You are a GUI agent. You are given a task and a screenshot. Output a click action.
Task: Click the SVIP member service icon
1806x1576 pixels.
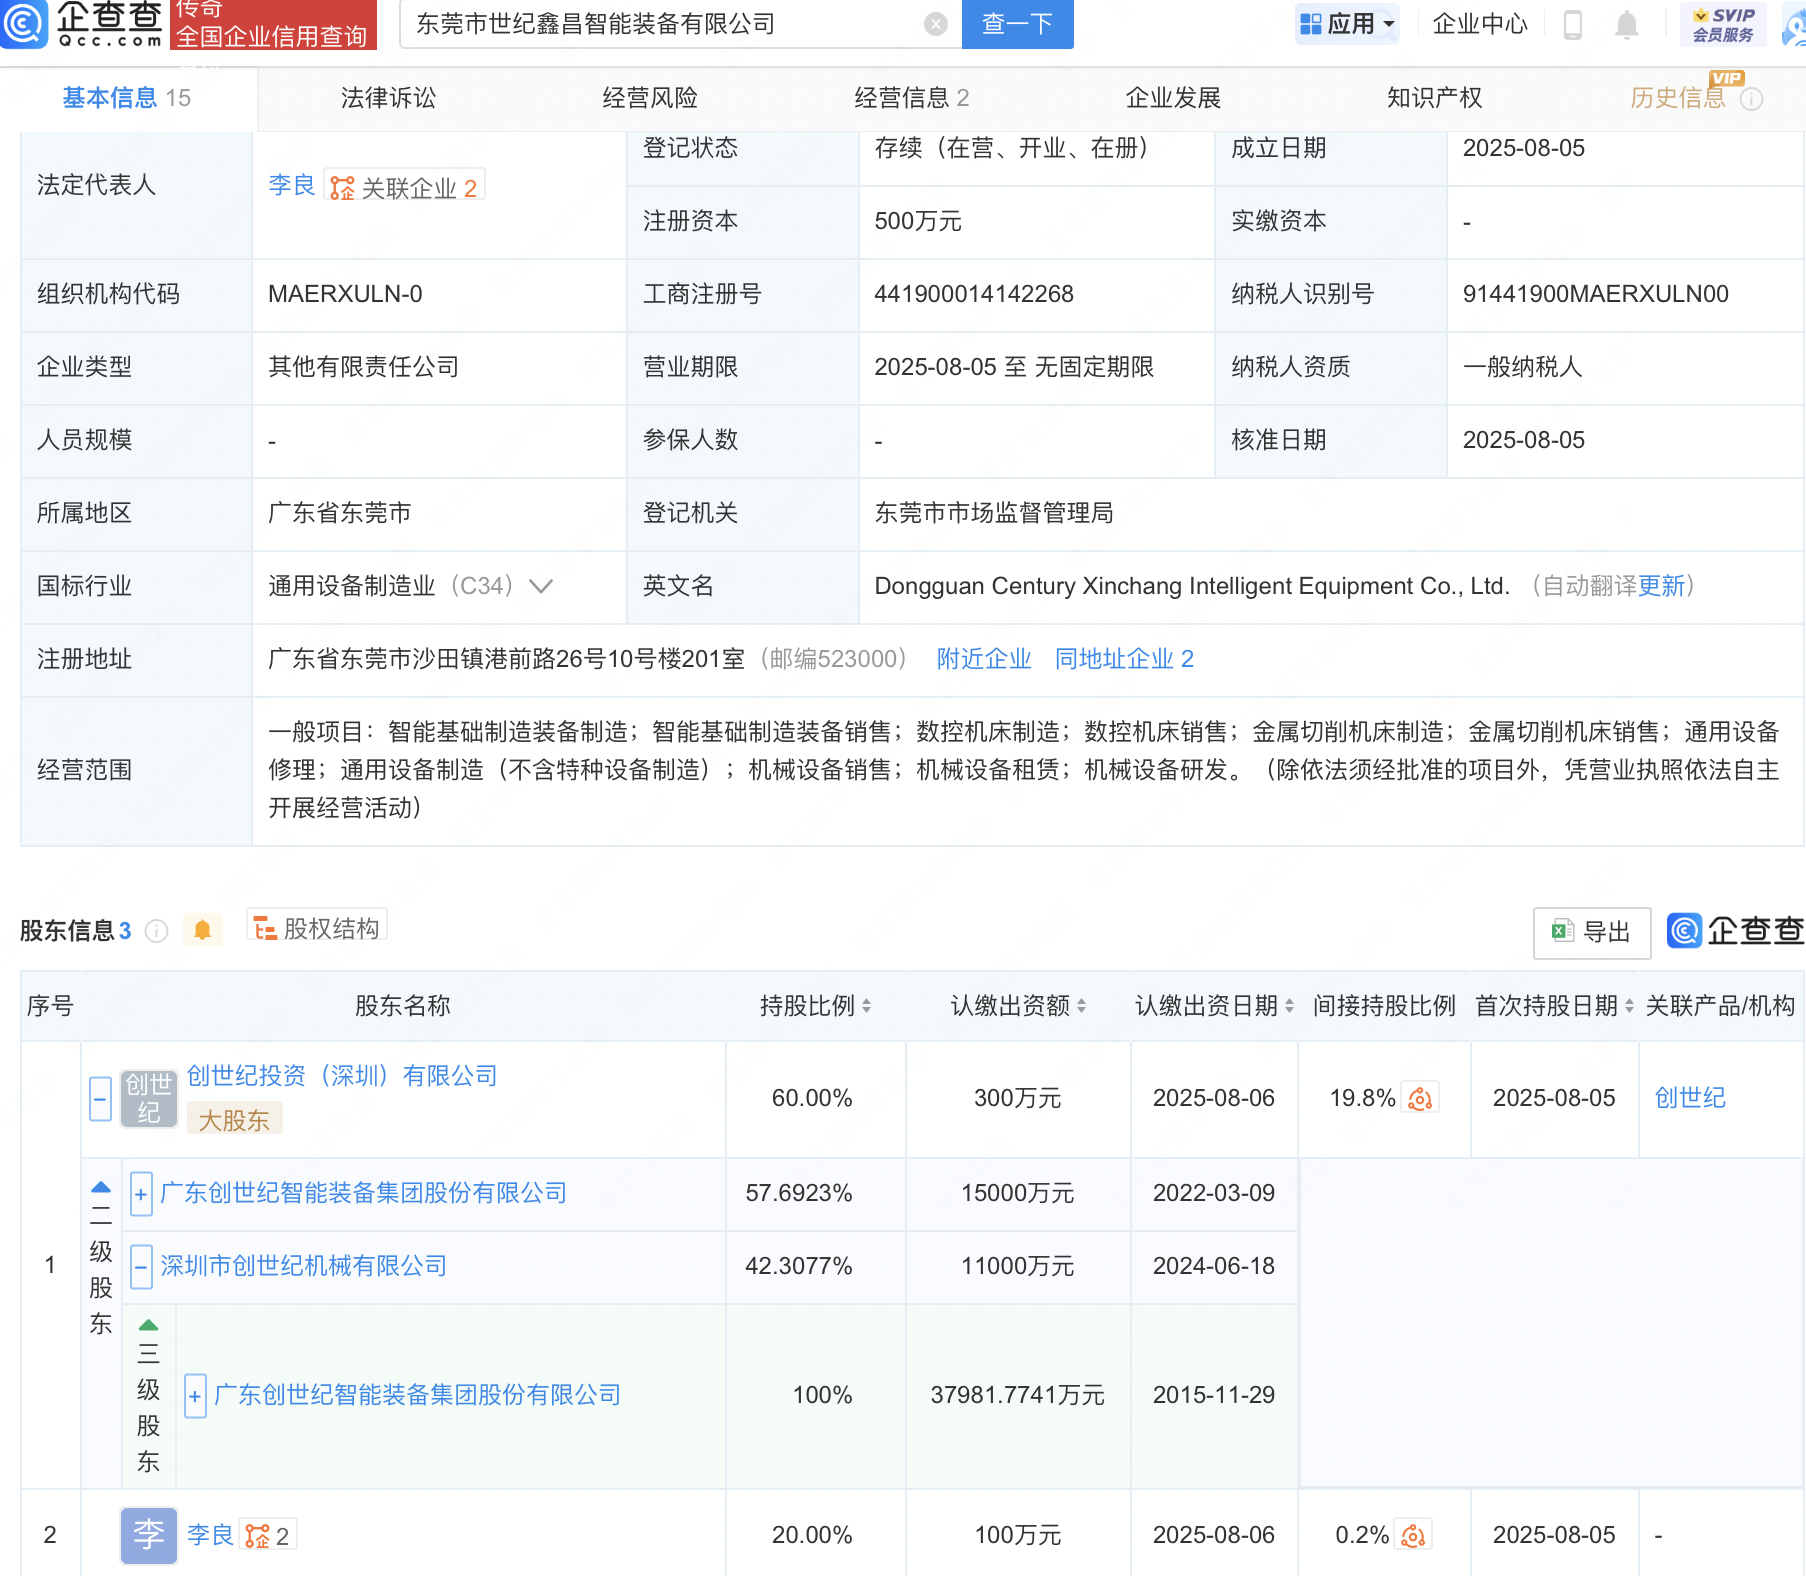pyautogui.click(x=1723, y=24)
